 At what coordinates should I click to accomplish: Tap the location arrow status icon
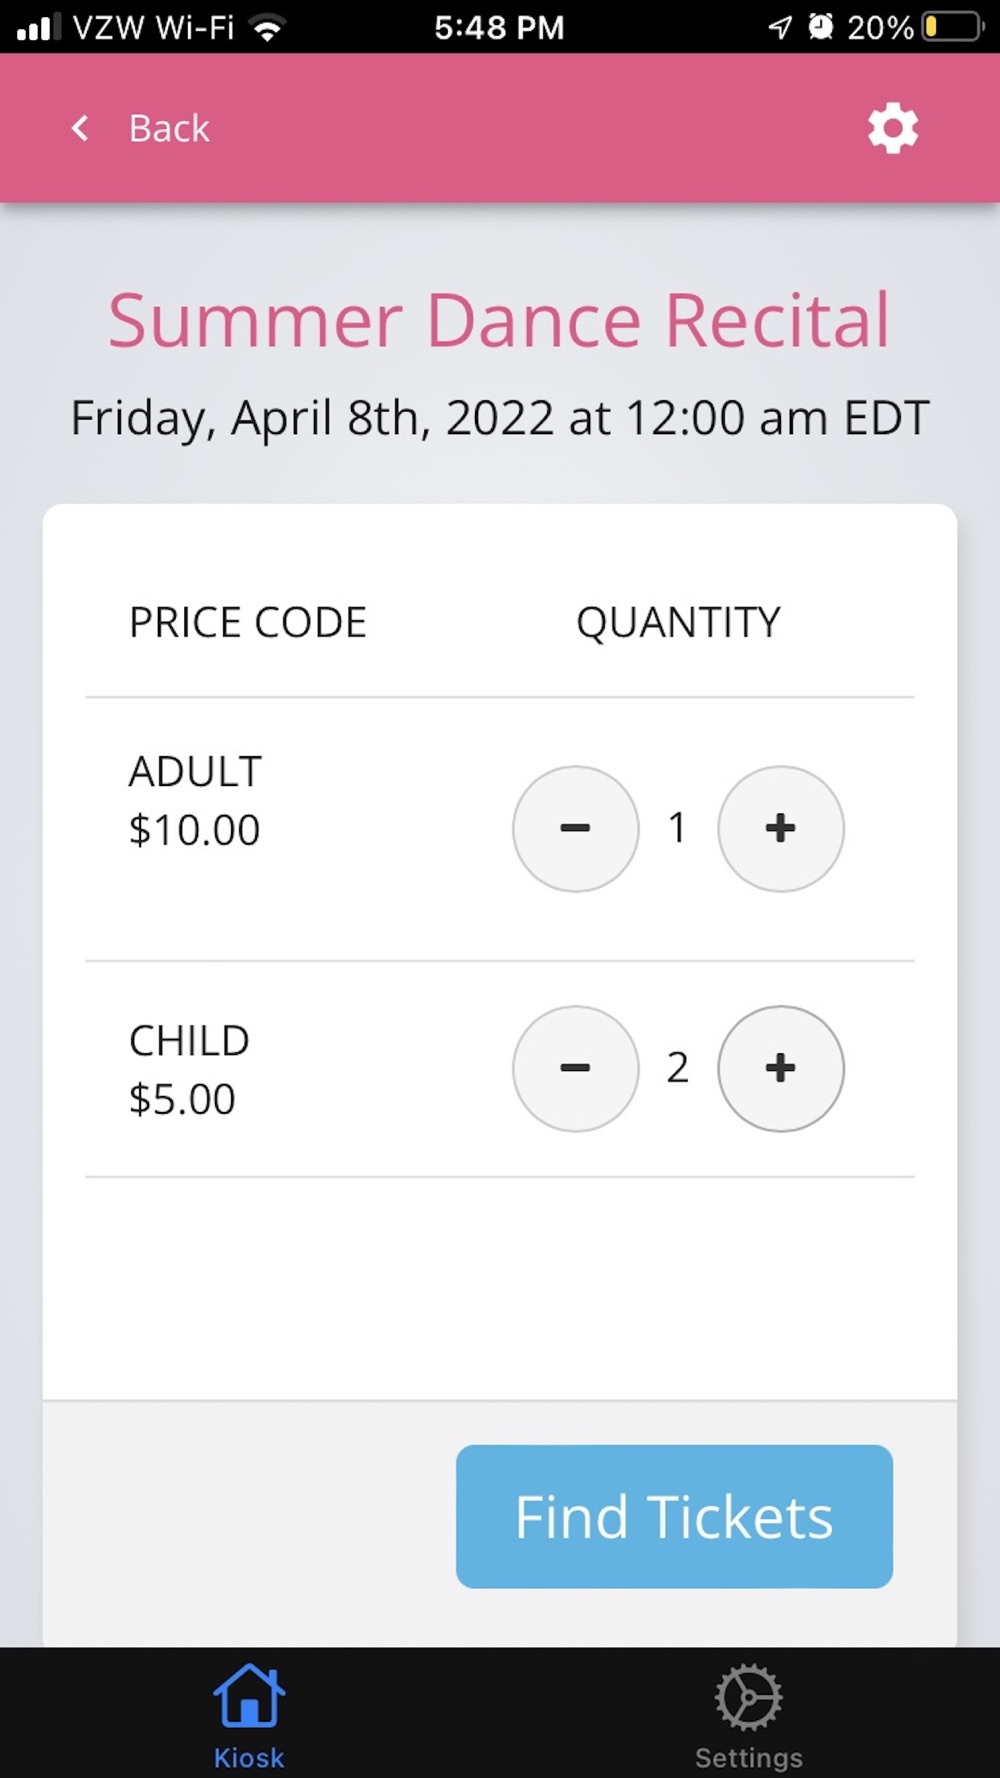click(x=780, y=27)
